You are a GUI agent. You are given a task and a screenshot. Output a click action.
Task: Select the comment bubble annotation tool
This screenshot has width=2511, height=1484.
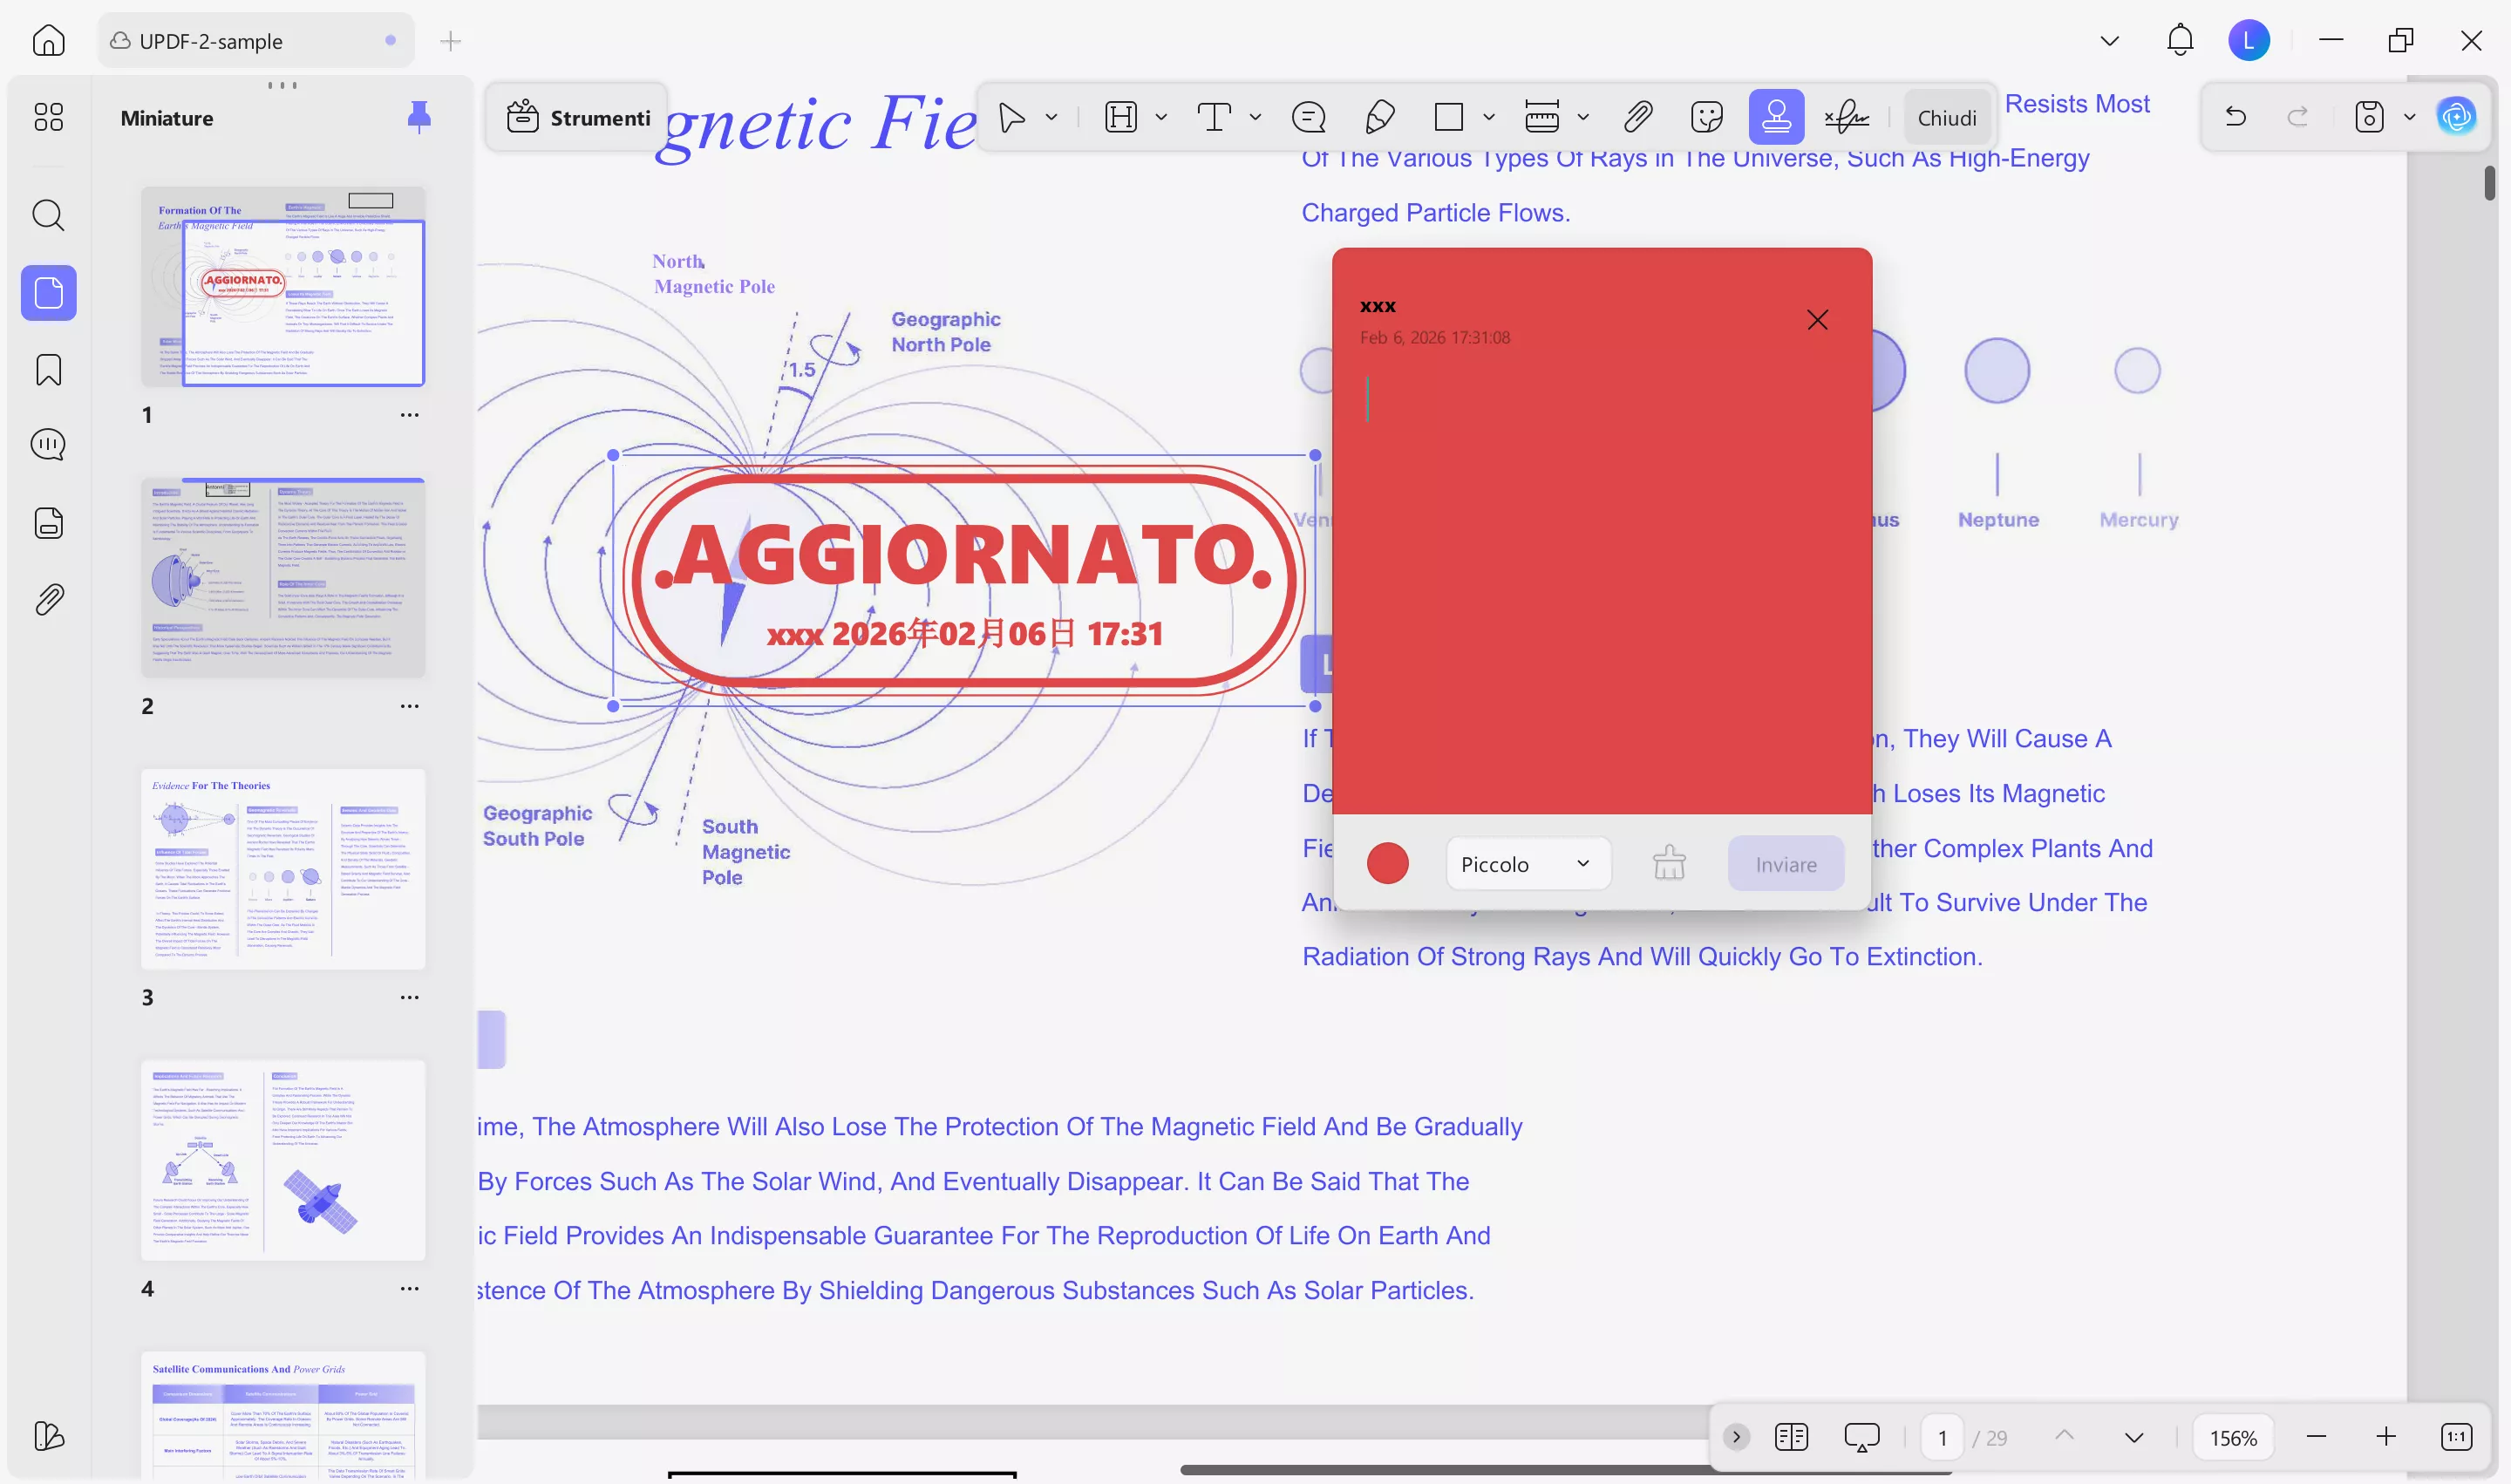1309,117
